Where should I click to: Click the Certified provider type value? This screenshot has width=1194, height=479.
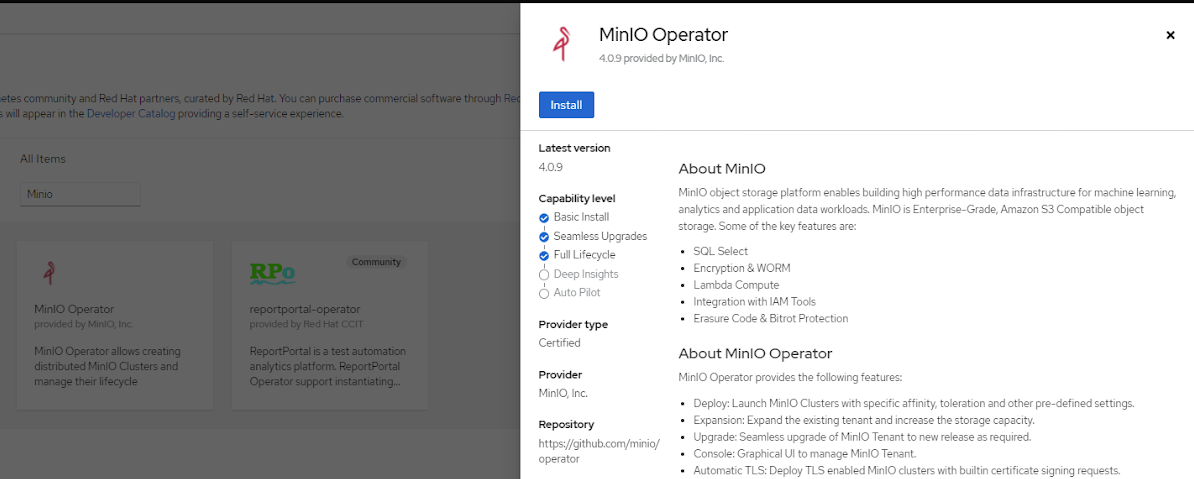pos(559,343)
